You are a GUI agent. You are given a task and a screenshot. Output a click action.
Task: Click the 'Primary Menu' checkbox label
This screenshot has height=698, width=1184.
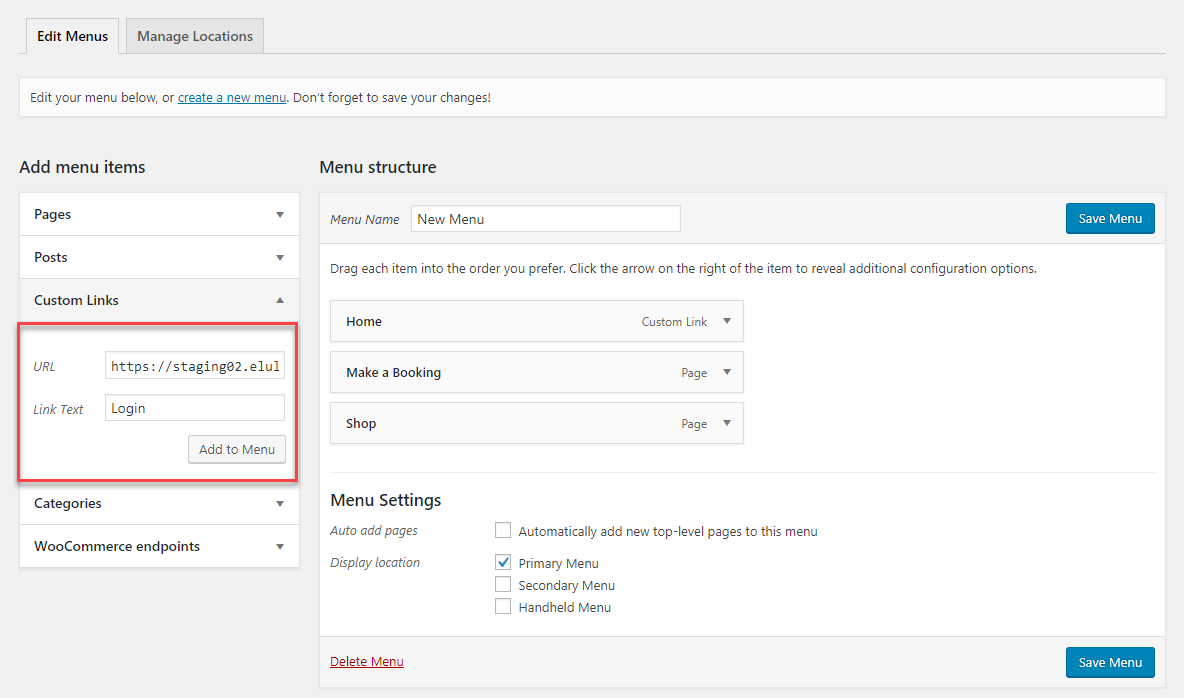pyautogui.click(x=558, y=564)
